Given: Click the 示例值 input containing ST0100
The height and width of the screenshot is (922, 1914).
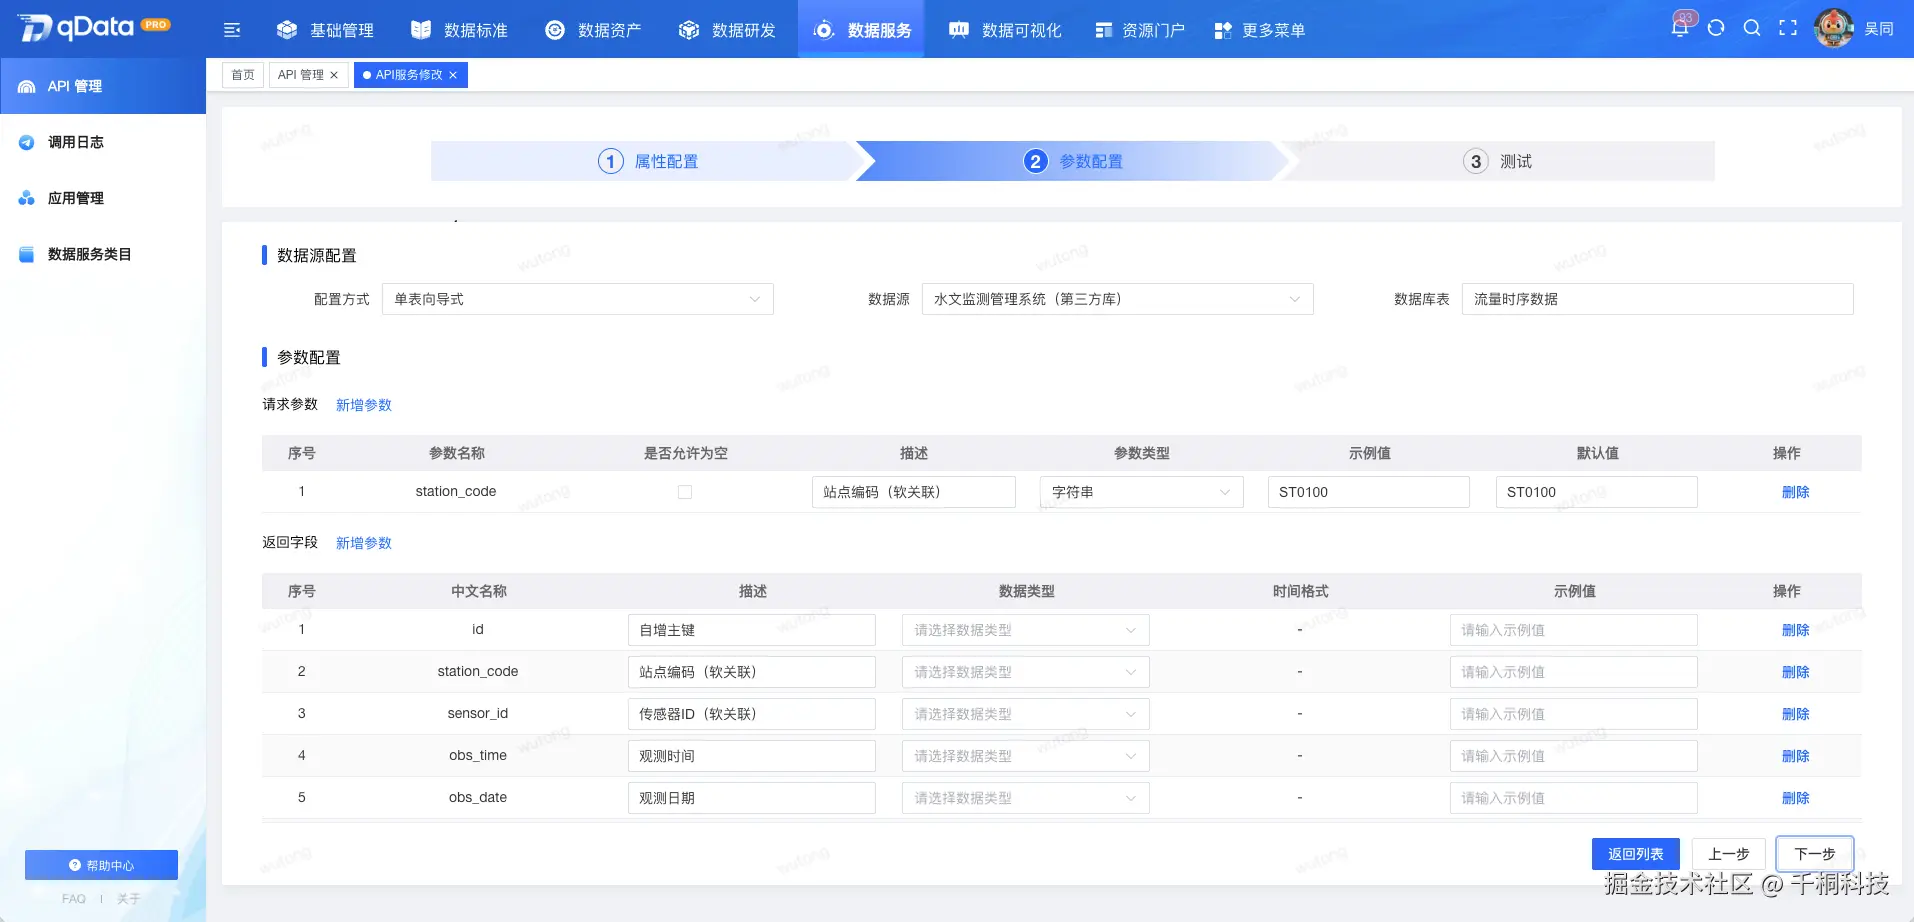Looking at the screenshot, I should tap(1368, 491).
